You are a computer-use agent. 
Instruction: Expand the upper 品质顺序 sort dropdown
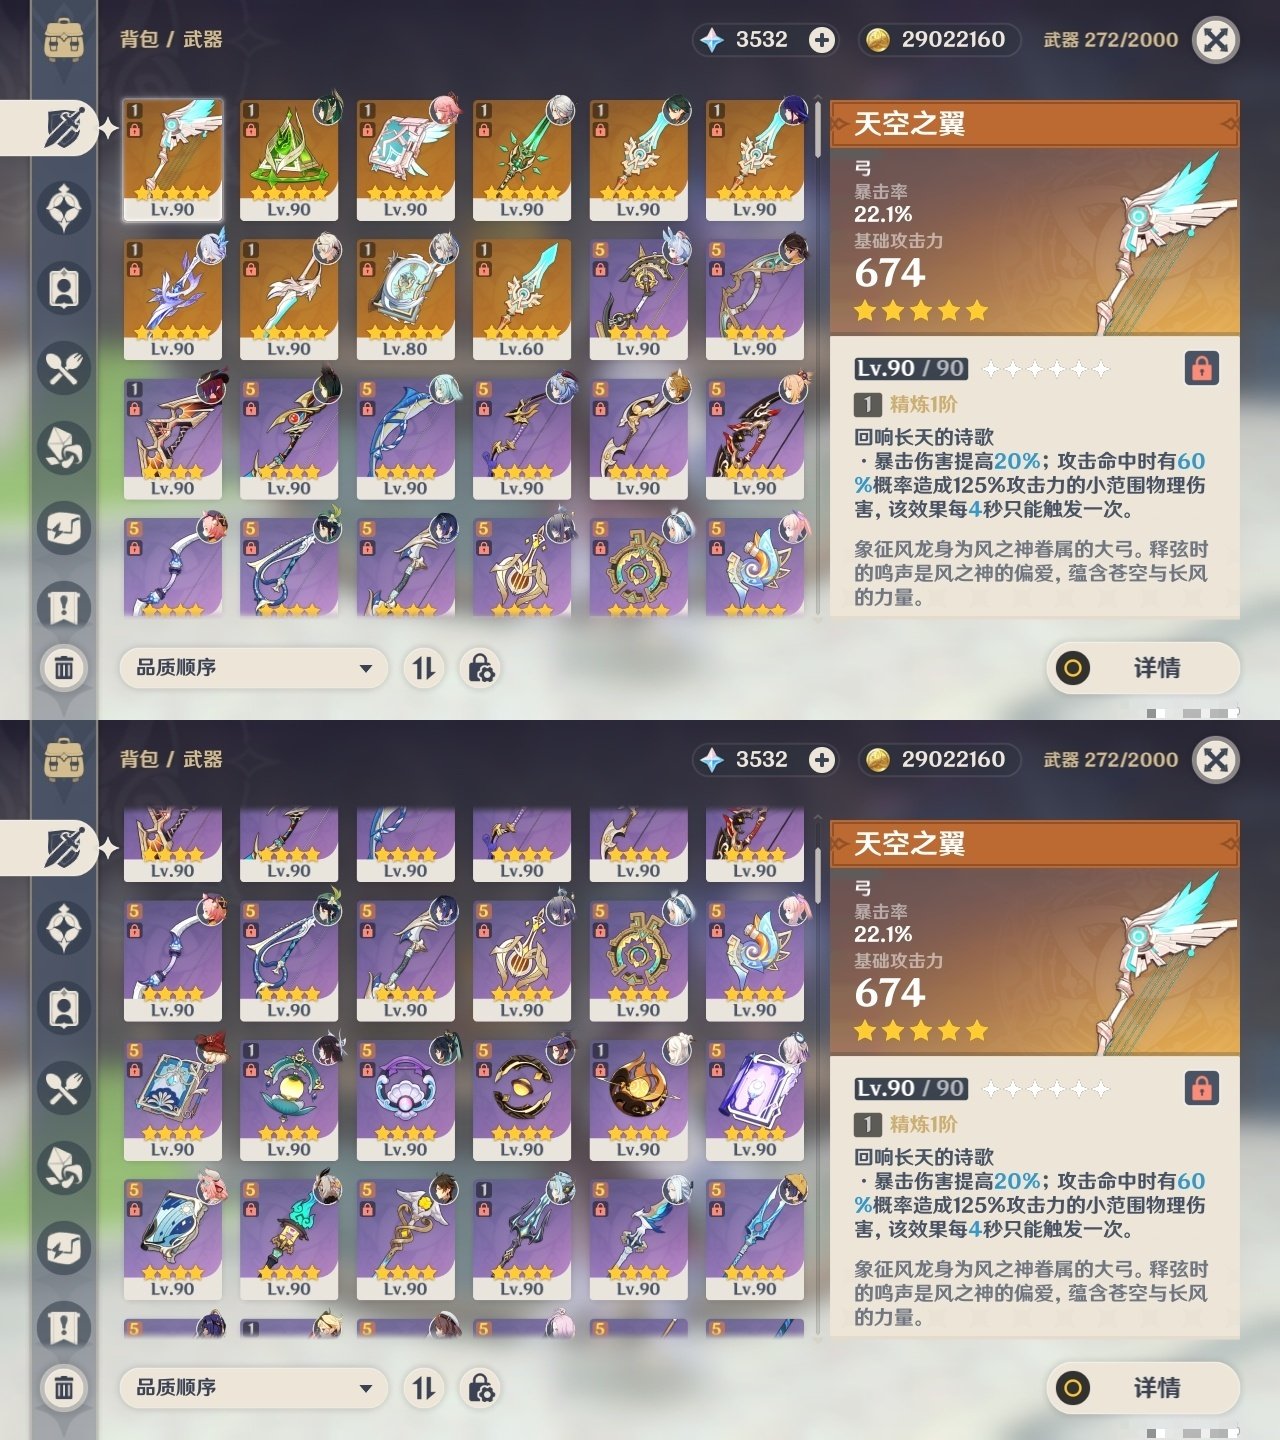click(x=253, y=667)
